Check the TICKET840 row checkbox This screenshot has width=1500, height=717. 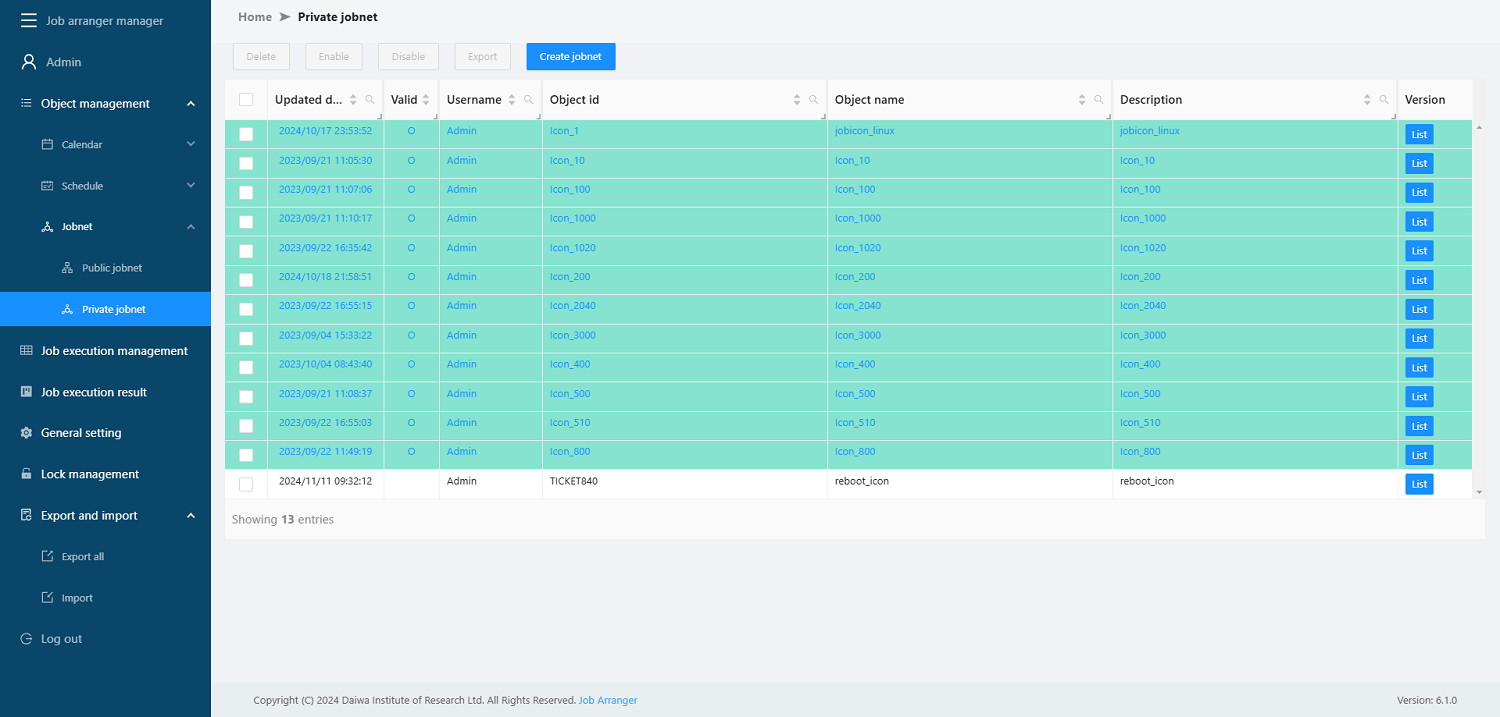[246, 484]
